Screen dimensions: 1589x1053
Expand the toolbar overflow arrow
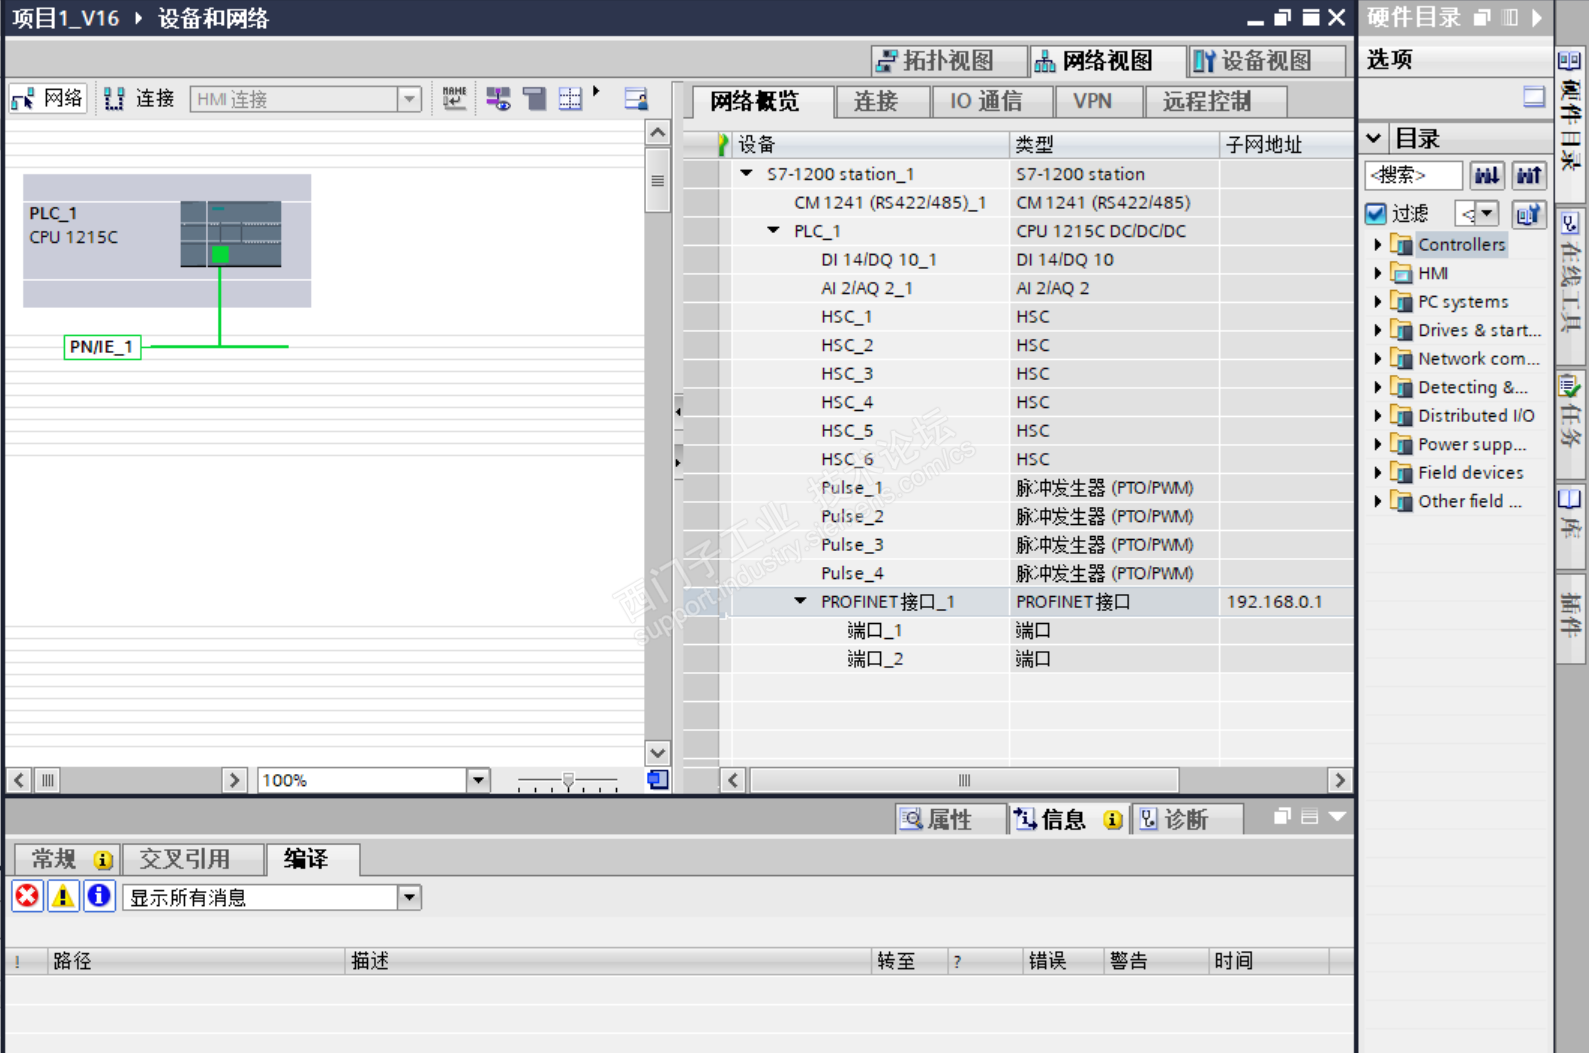coord(596,91)
